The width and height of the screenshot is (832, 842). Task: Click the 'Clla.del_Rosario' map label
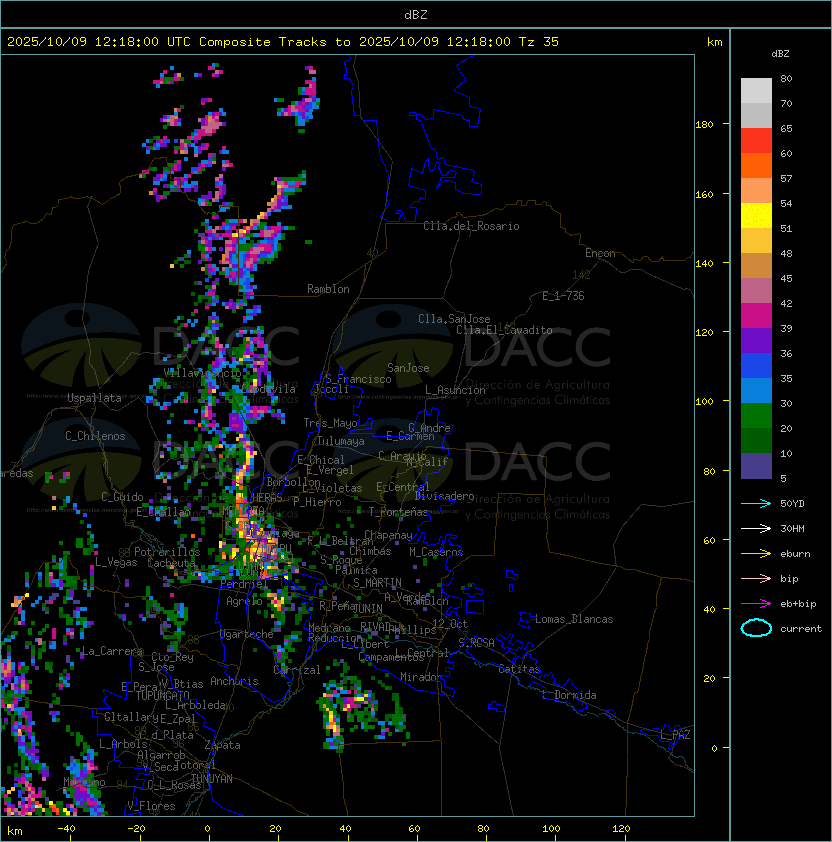point(471,226)
